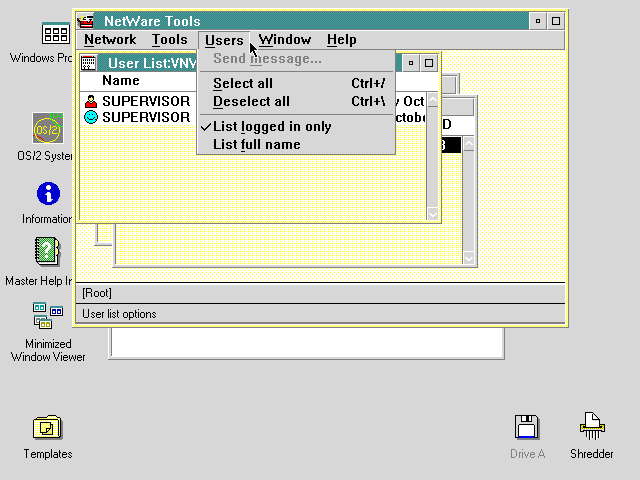Open the OS/2 System icon
Viewport: 640px width, 480px height.
coord(48,128)
